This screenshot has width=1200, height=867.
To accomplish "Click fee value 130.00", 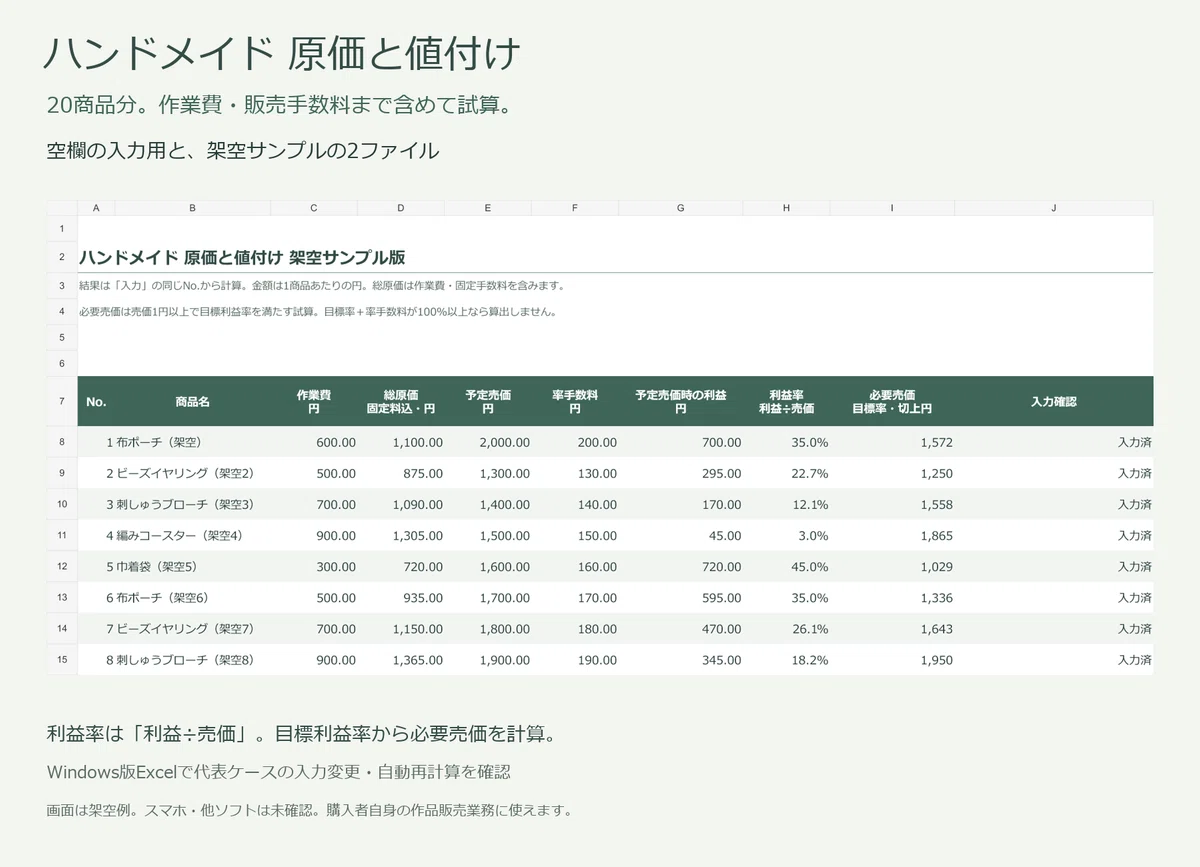I will click(x=598, y=473).
